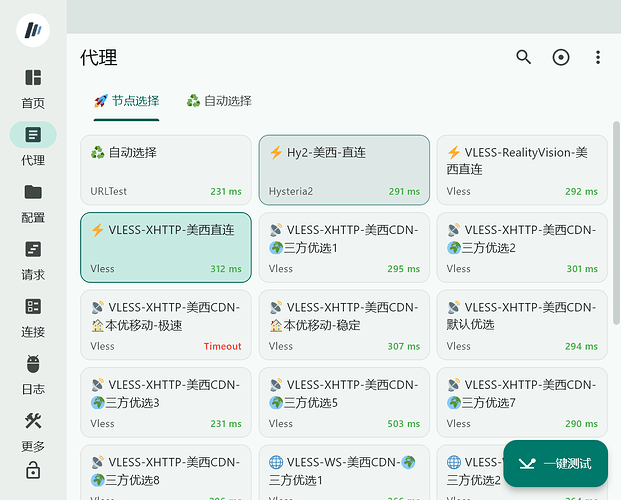Screen dimensions: 621x500
Task: Click the 一键测试 test button
Action: click(x=556, y=464)
